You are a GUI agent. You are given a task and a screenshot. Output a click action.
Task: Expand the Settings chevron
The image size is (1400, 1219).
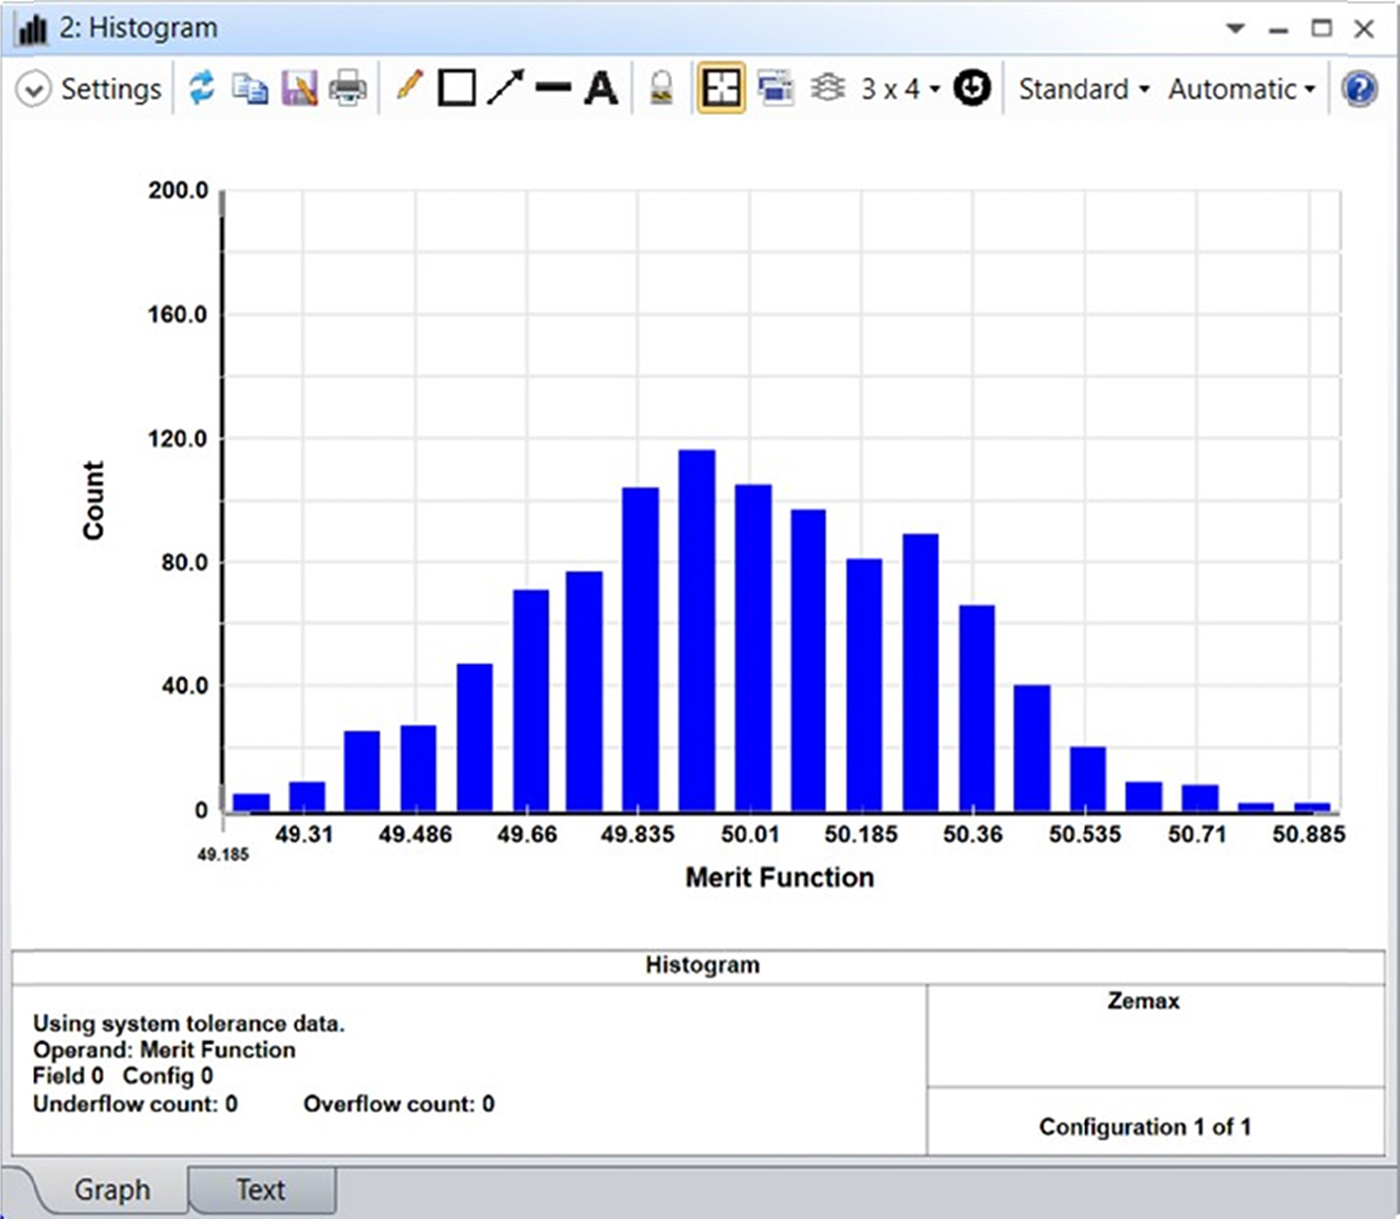click(x=33, y=89)
